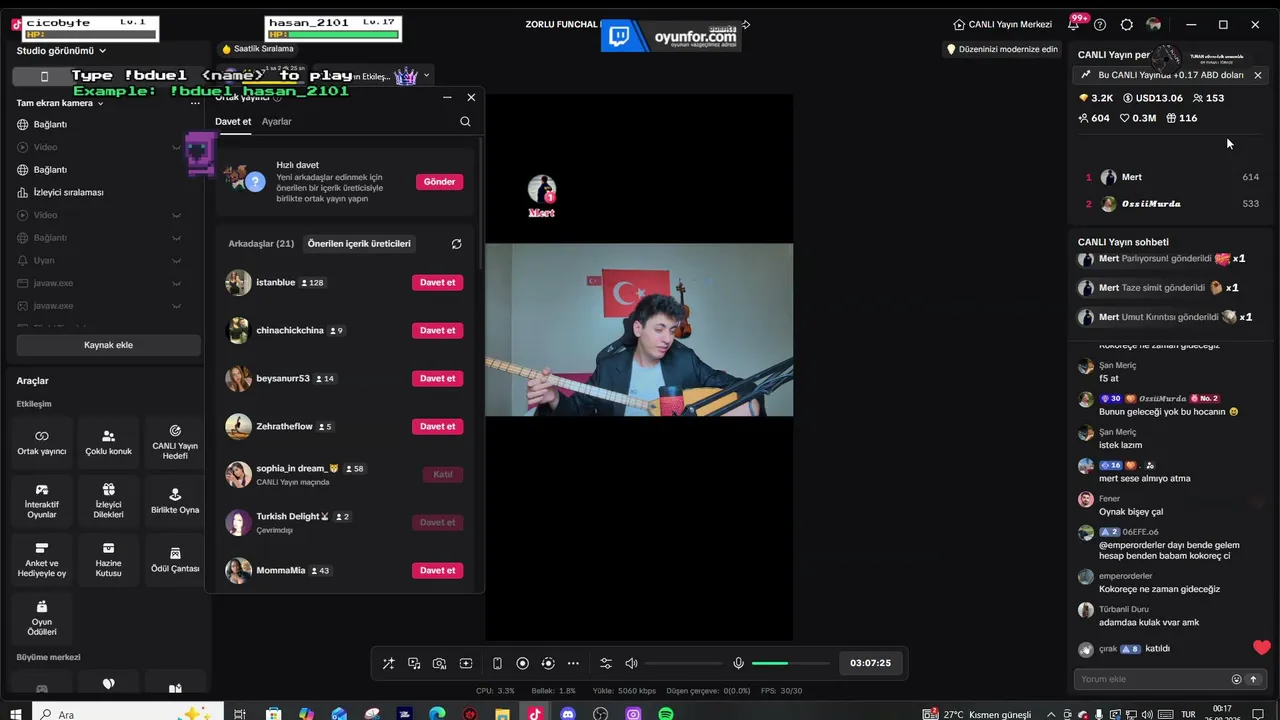Click Gönder for Hızlı davet
Image resolution: width=1280 pixels, height=720 pixels.
(439, 182)
